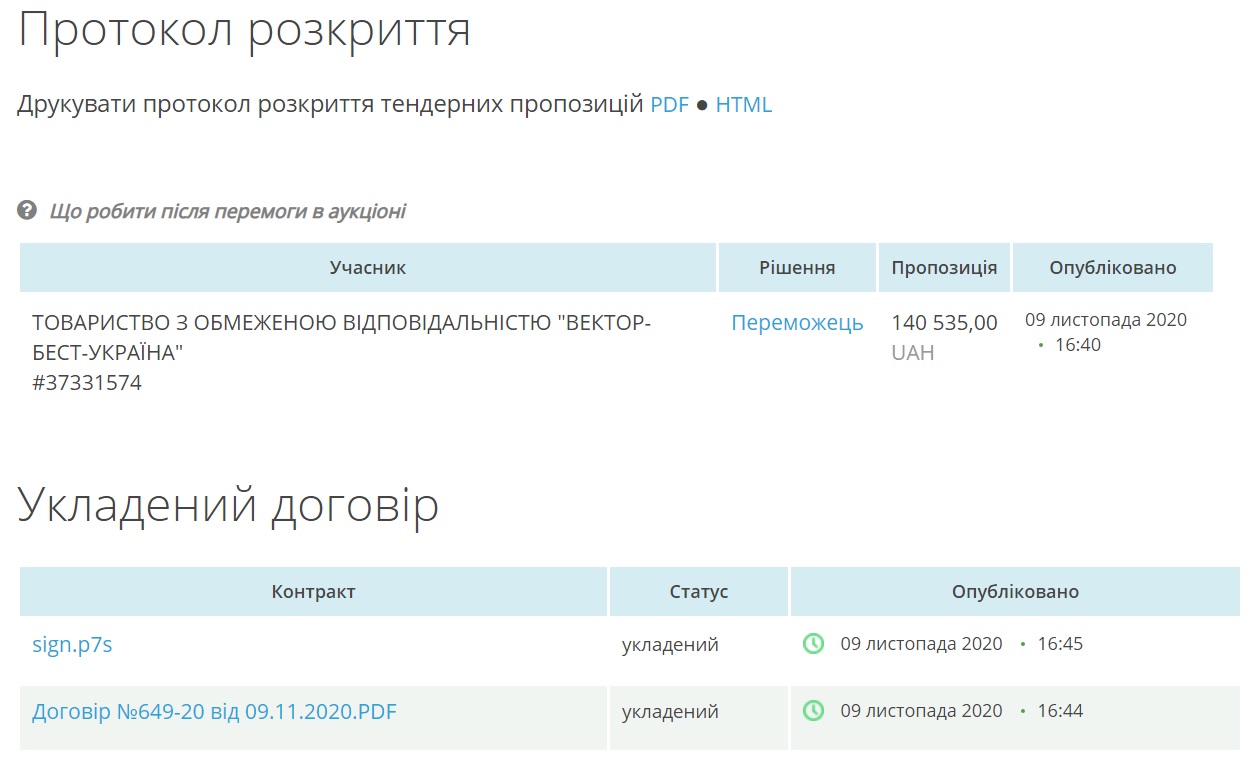1253x779 pixels.
Task: Click the question mark help icon
Action: [x=27, y=211]
